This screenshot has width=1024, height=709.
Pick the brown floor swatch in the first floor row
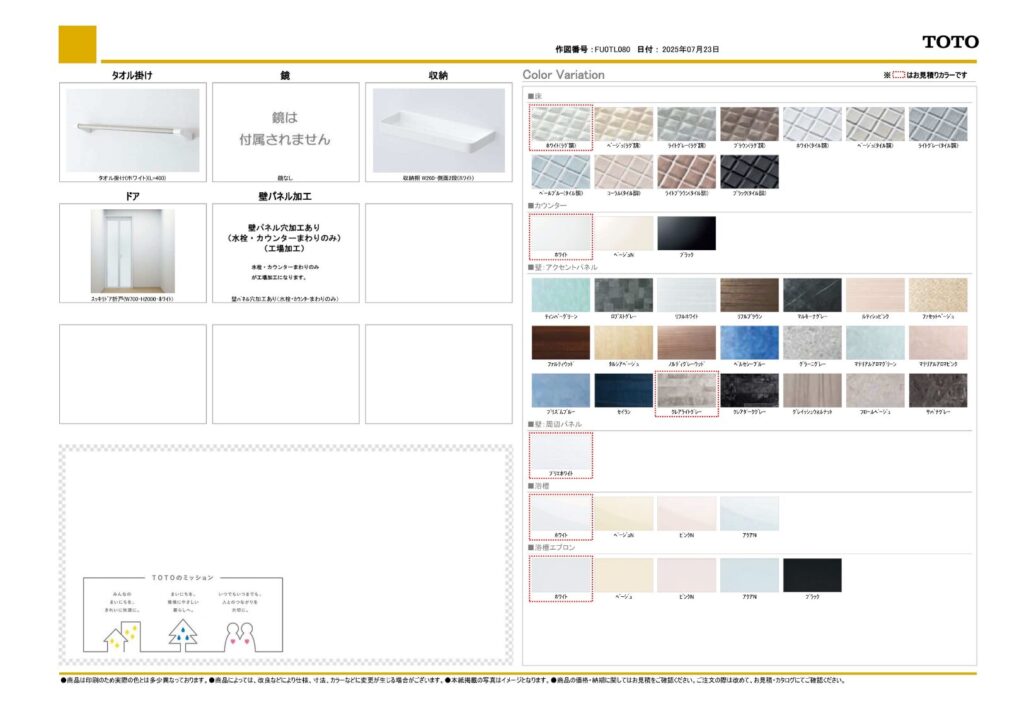(x=749, y=124)
